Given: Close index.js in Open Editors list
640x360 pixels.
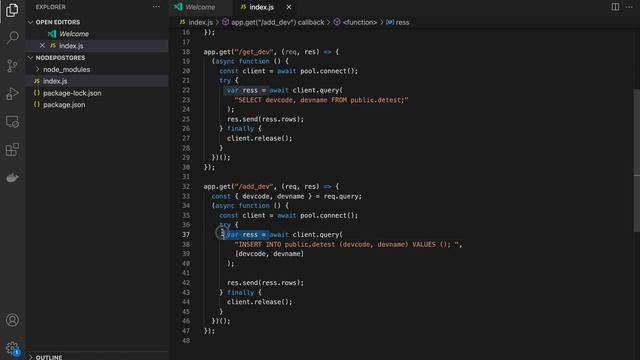Looking at the screenshot, I should pos(42,45).
